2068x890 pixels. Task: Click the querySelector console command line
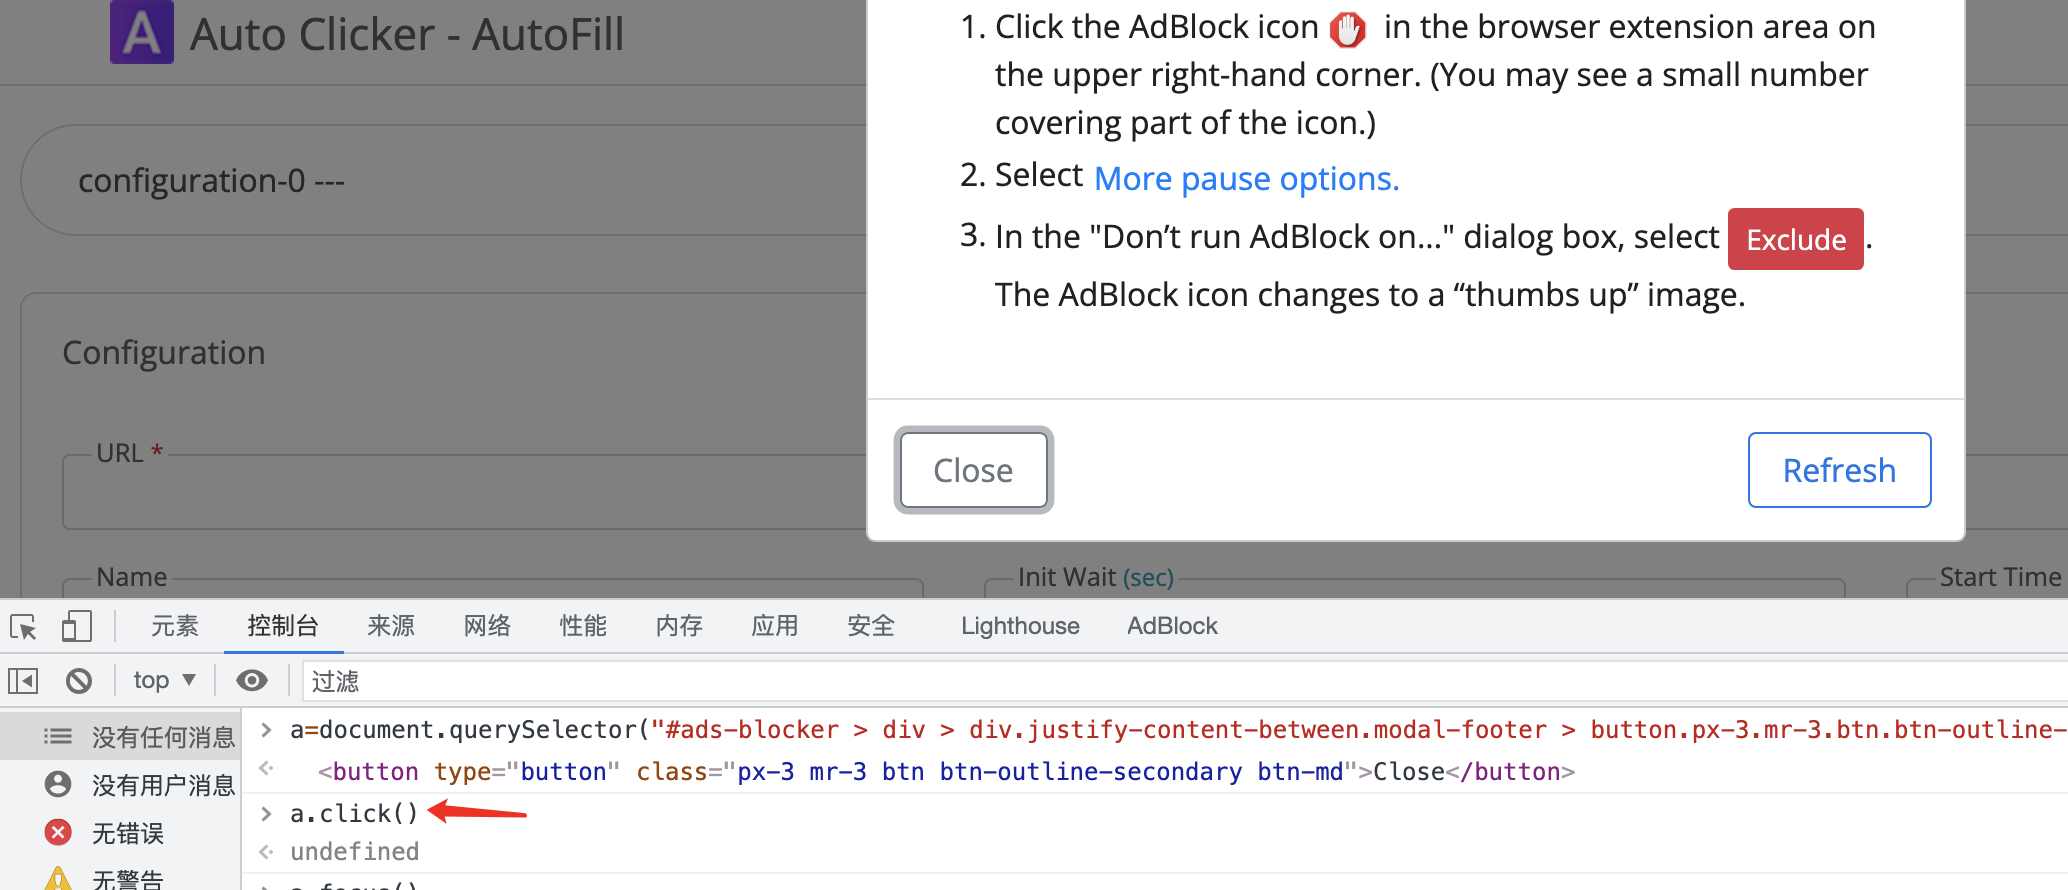1178,730
